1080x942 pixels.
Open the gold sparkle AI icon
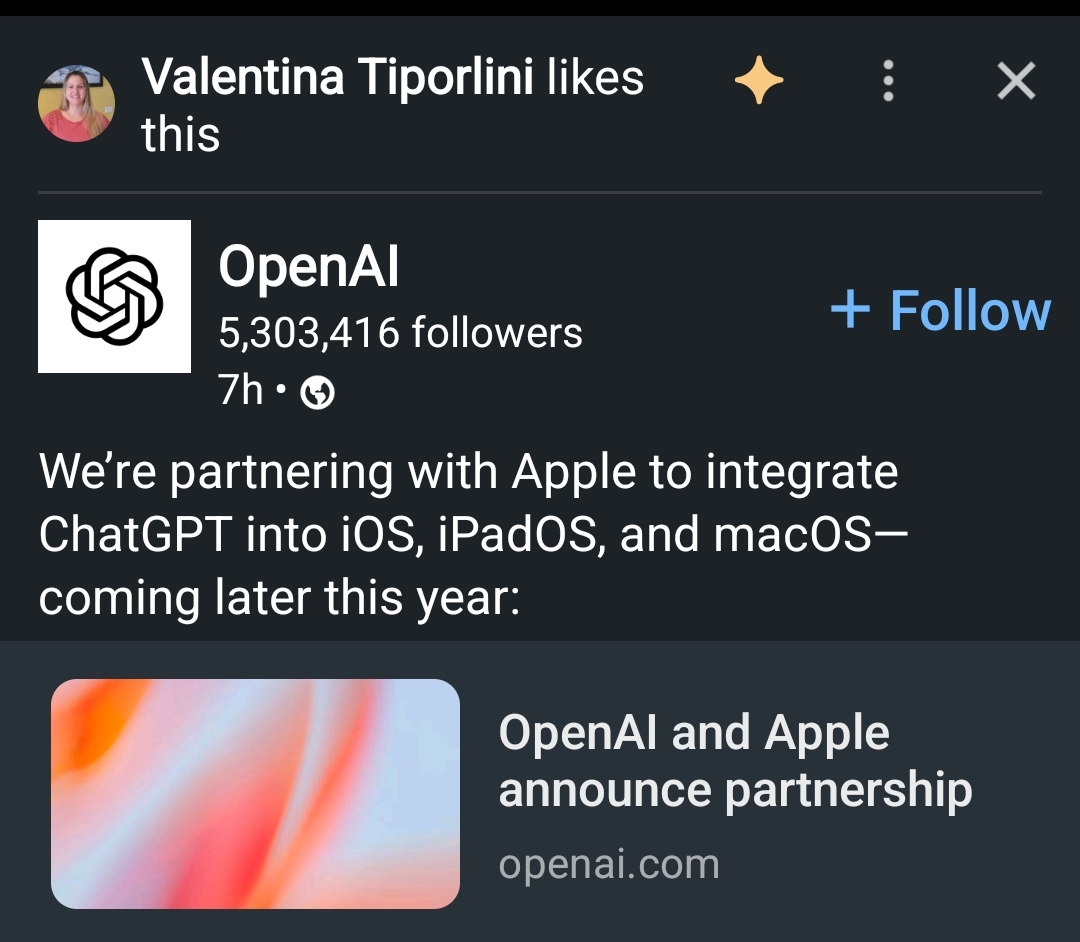[x=759, y=82]
